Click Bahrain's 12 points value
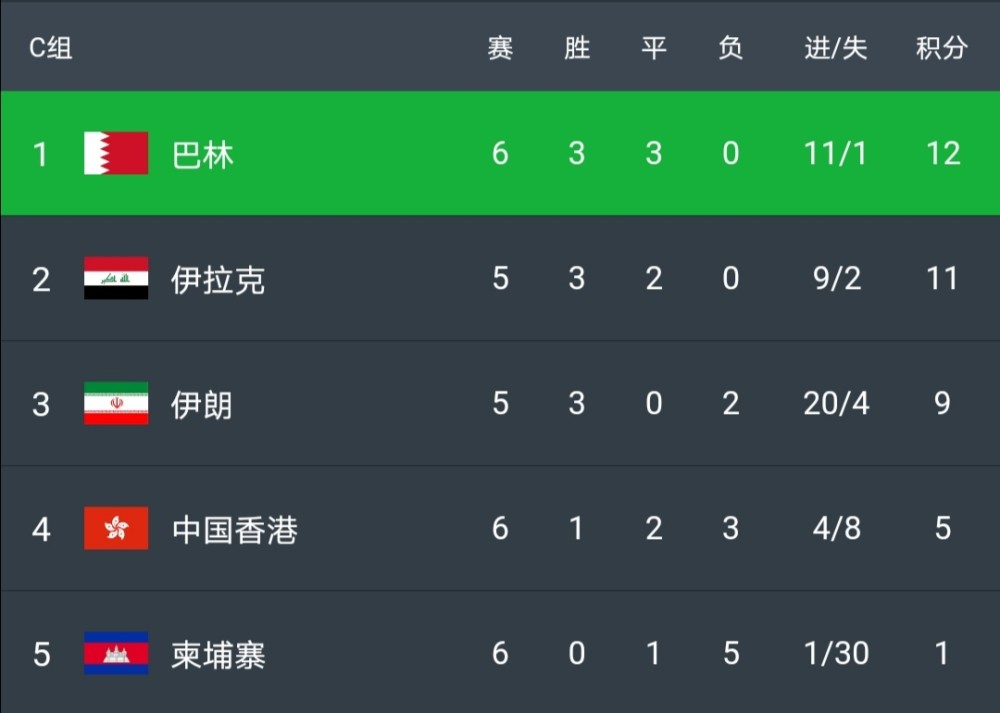 (943, 154)
